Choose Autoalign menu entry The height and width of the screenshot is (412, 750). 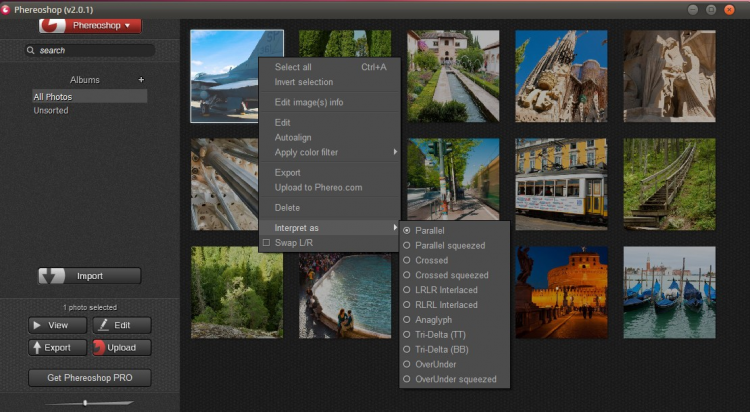(x=330, y=137)
